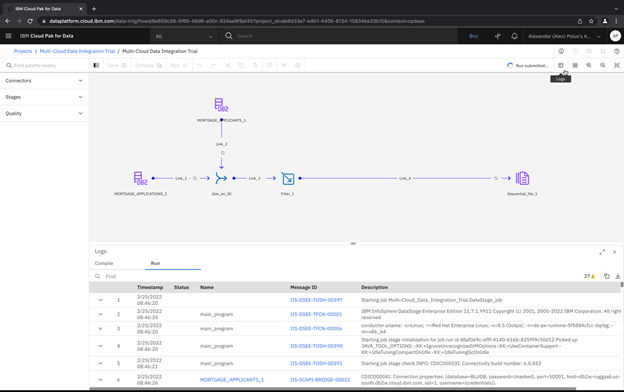Open Multi-Cloud Data Integration Trial breadcrumb link
624x392 pixels.
77,51
